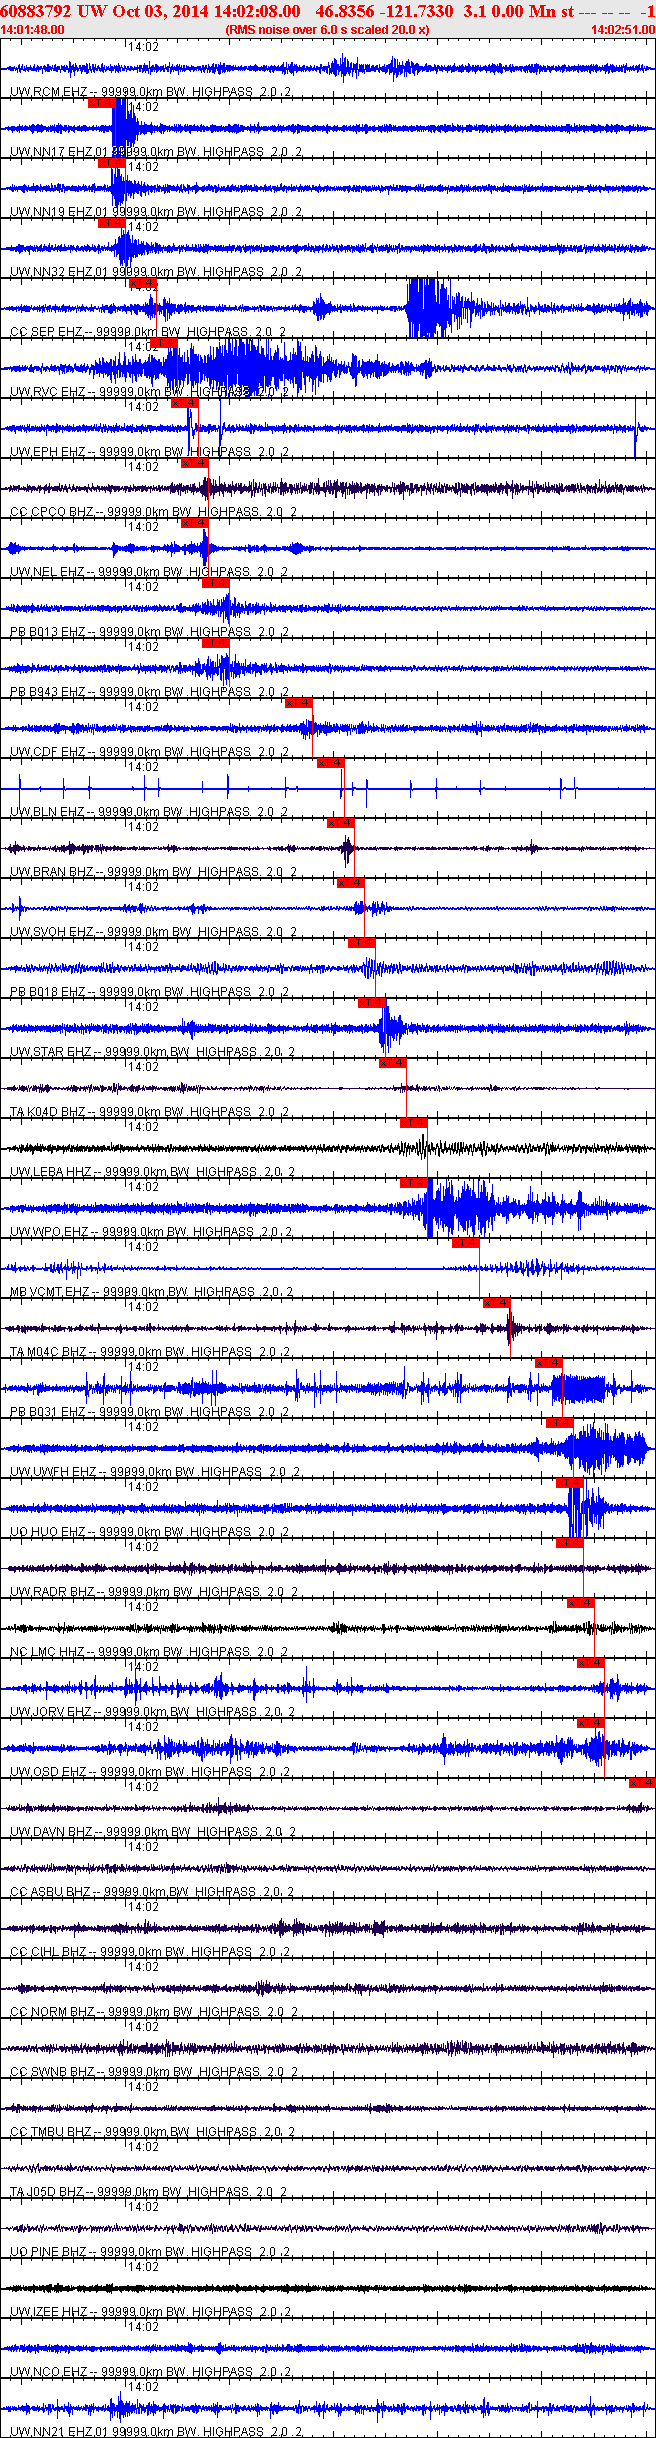Click red pick marker on the UW.RADR trace
The image size is (656, 2438).
tap(569, 1542)
